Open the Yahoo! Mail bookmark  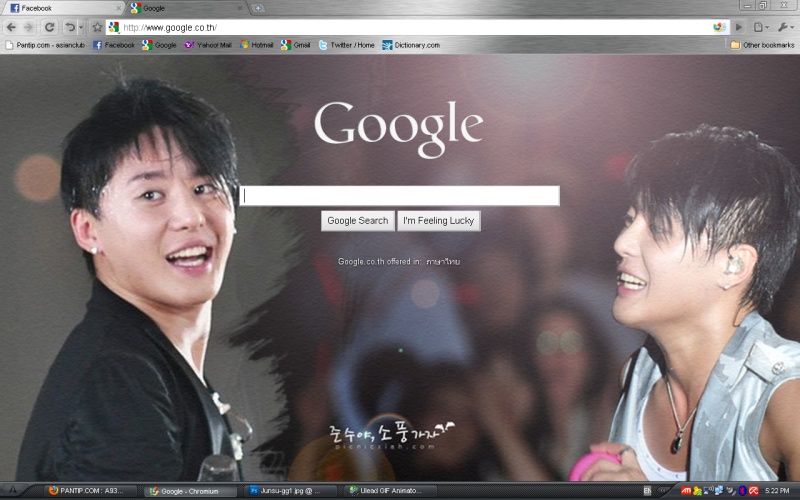click(x=208, y=45)
